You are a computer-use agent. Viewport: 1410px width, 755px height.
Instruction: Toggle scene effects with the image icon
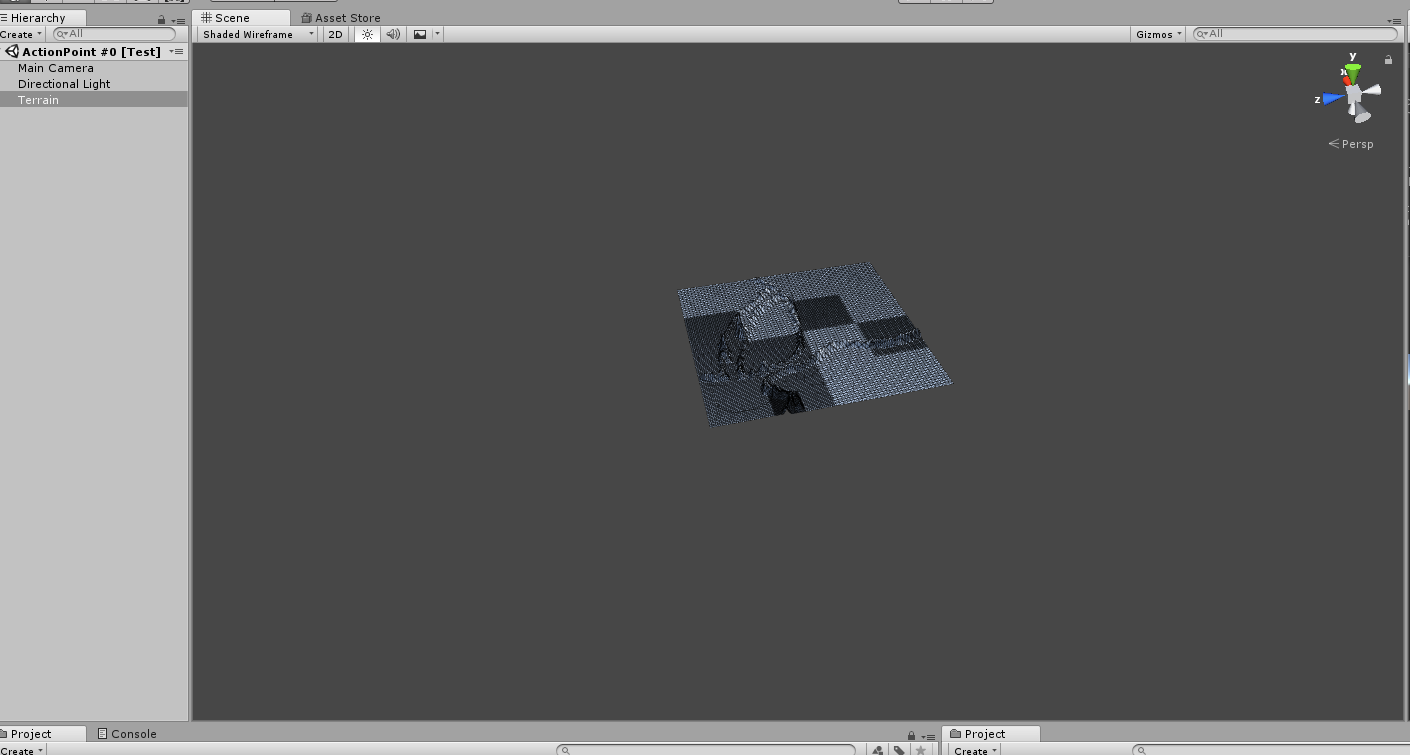(x=420, y=34)
